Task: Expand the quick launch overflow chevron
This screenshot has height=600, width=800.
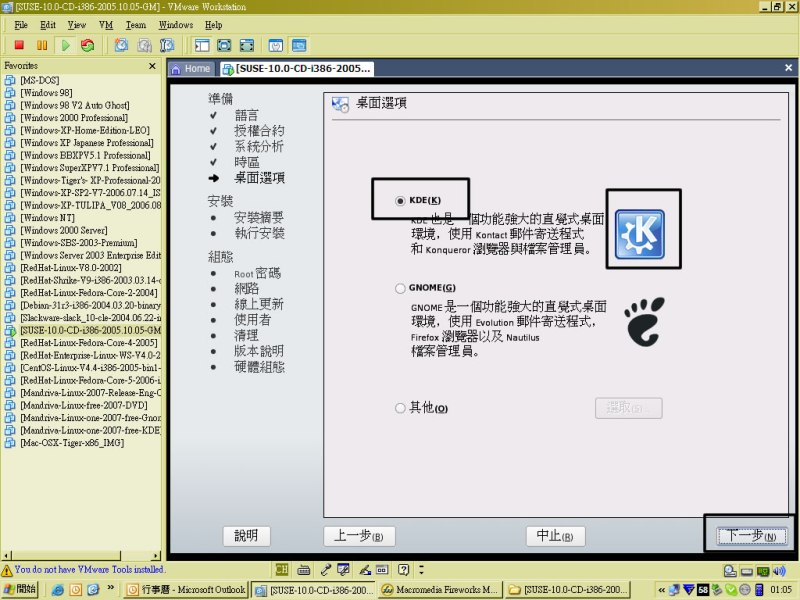Action: click(111, 588)
